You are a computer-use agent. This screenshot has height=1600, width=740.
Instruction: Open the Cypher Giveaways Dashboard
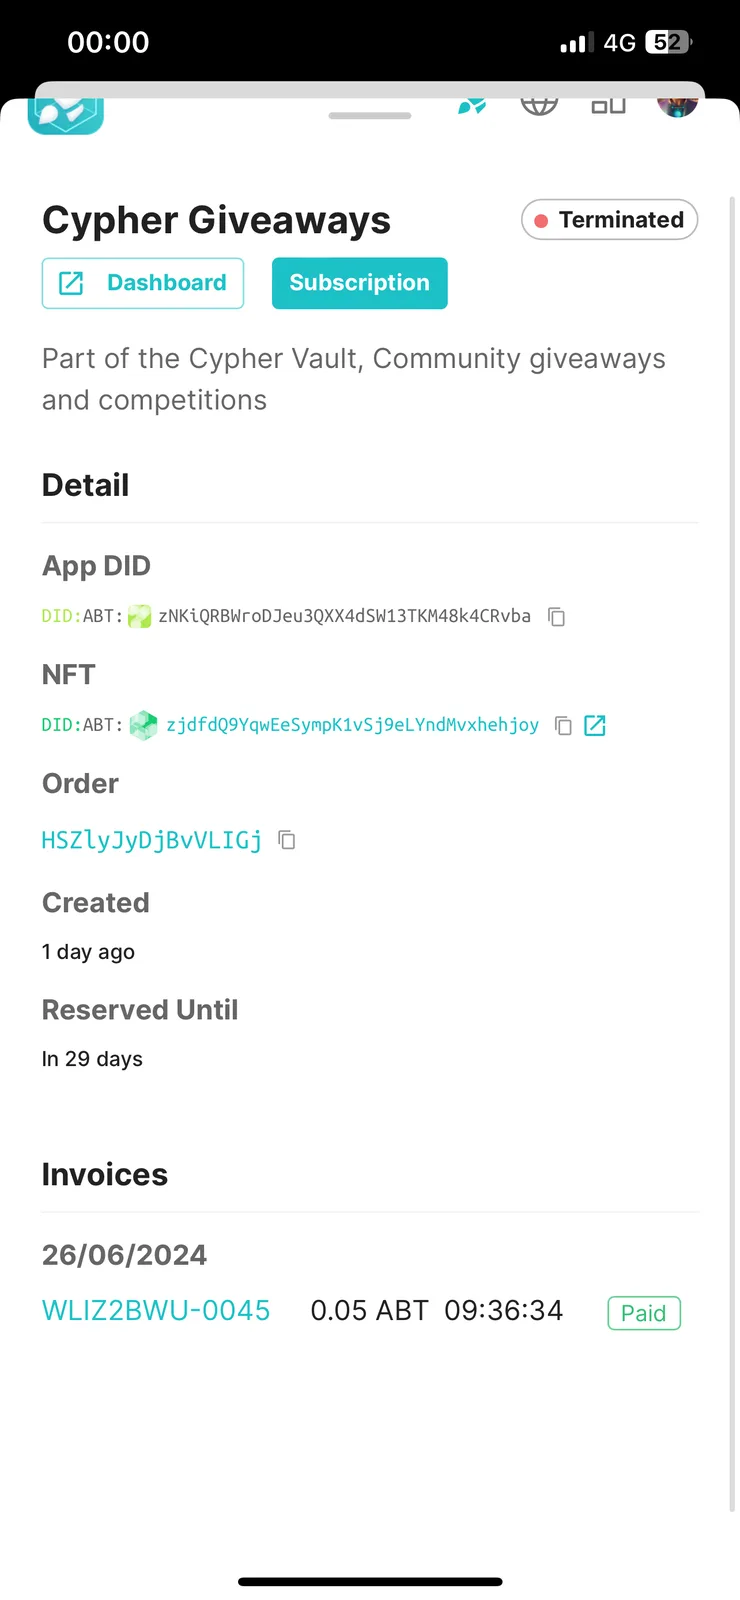click(x=143, y=283)
